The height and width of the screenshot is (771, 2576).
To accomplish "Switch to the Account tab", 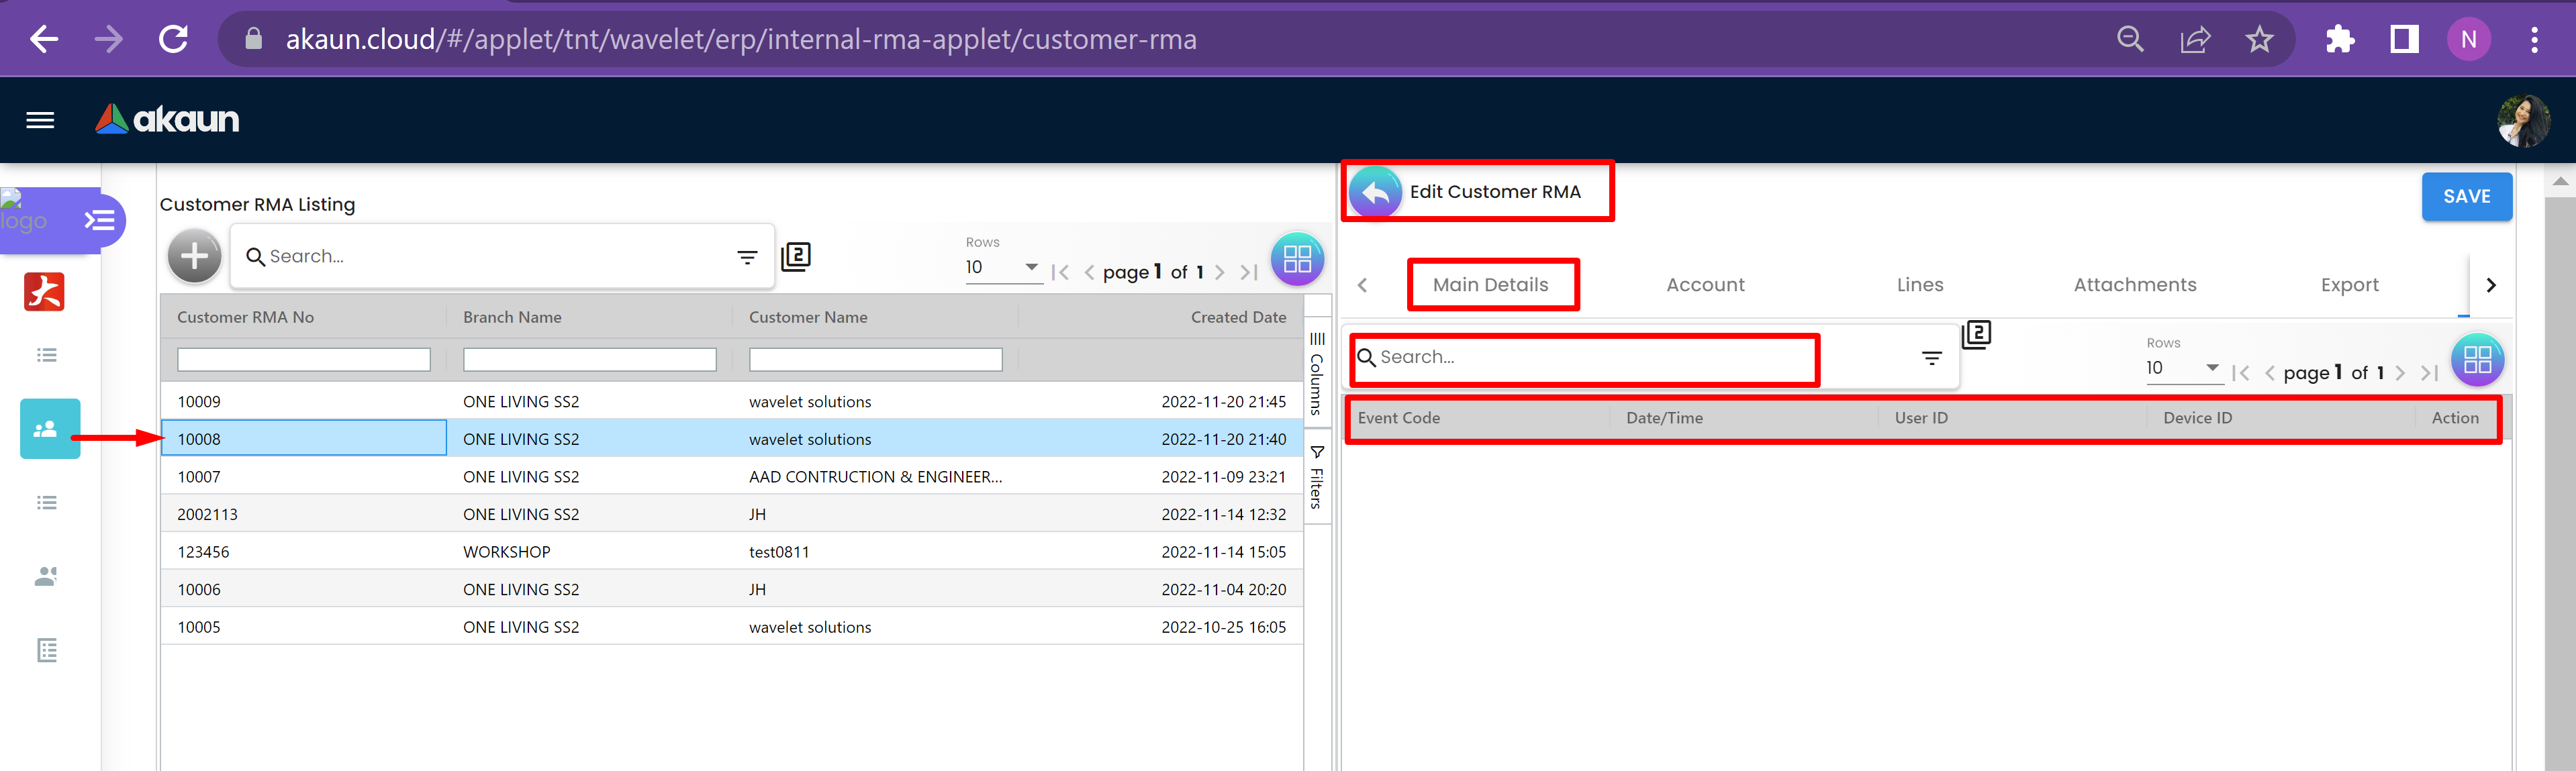I will point(1705,285).
